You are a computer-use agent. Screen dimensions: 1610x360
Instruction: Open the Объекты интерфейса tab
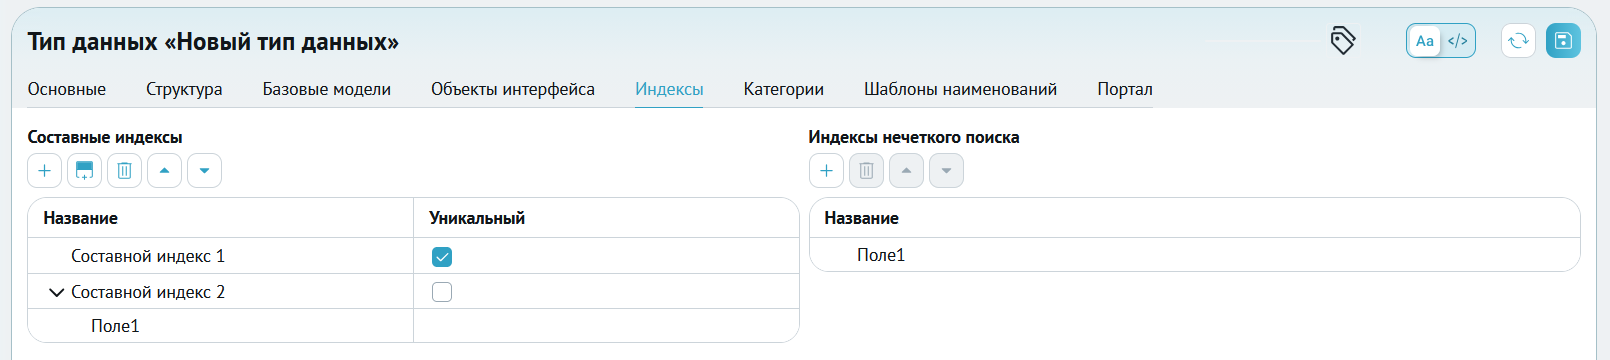(x=513, y=89)
